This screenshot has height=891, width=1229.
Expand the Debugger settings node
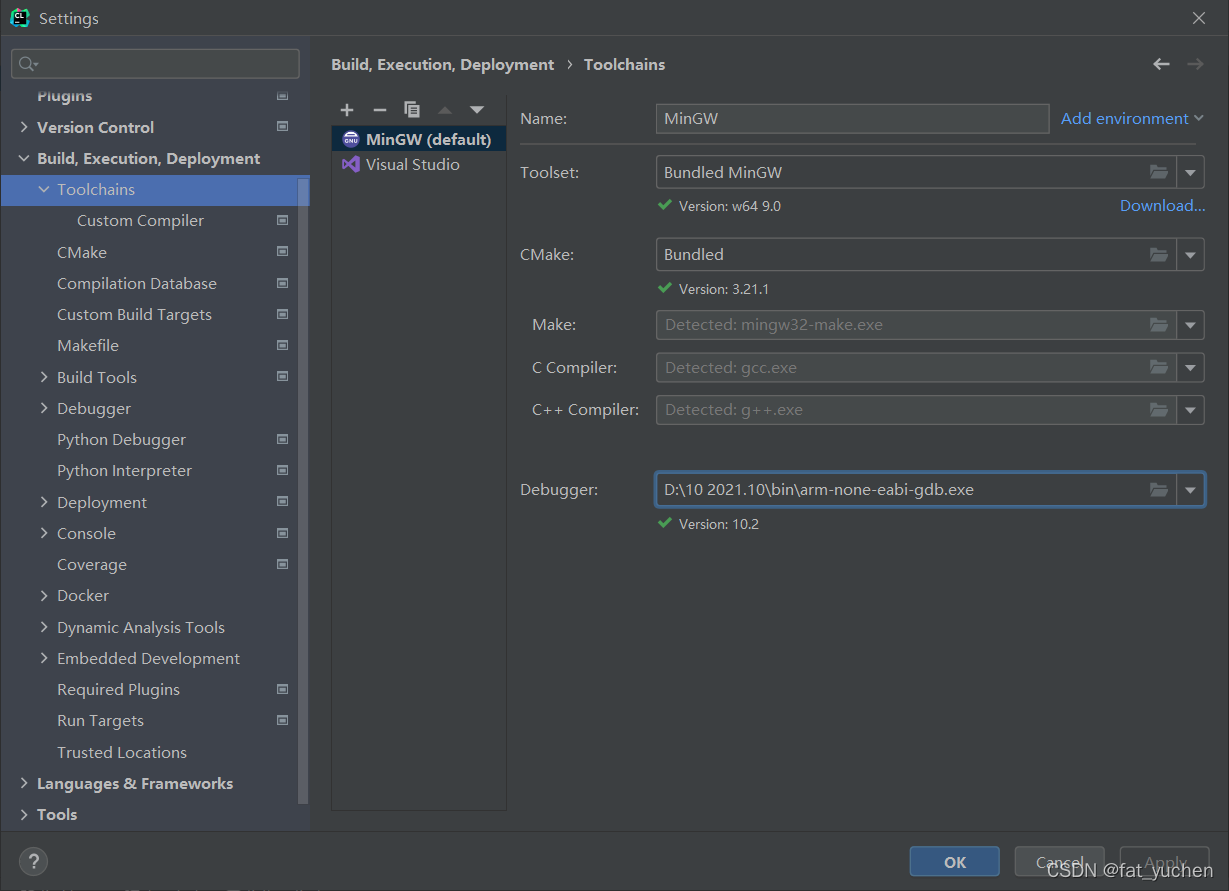[x=44, y=408]
